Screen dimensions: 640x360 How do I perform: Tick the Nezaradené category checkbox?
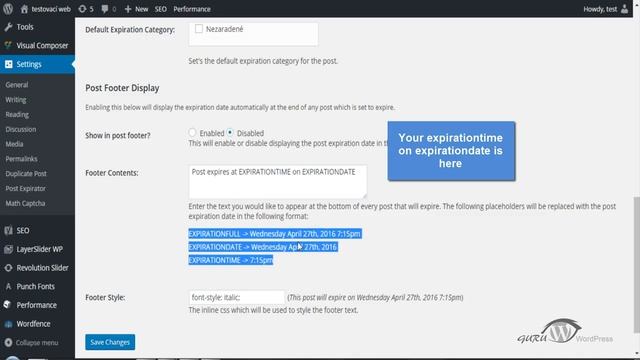point(199,29)
